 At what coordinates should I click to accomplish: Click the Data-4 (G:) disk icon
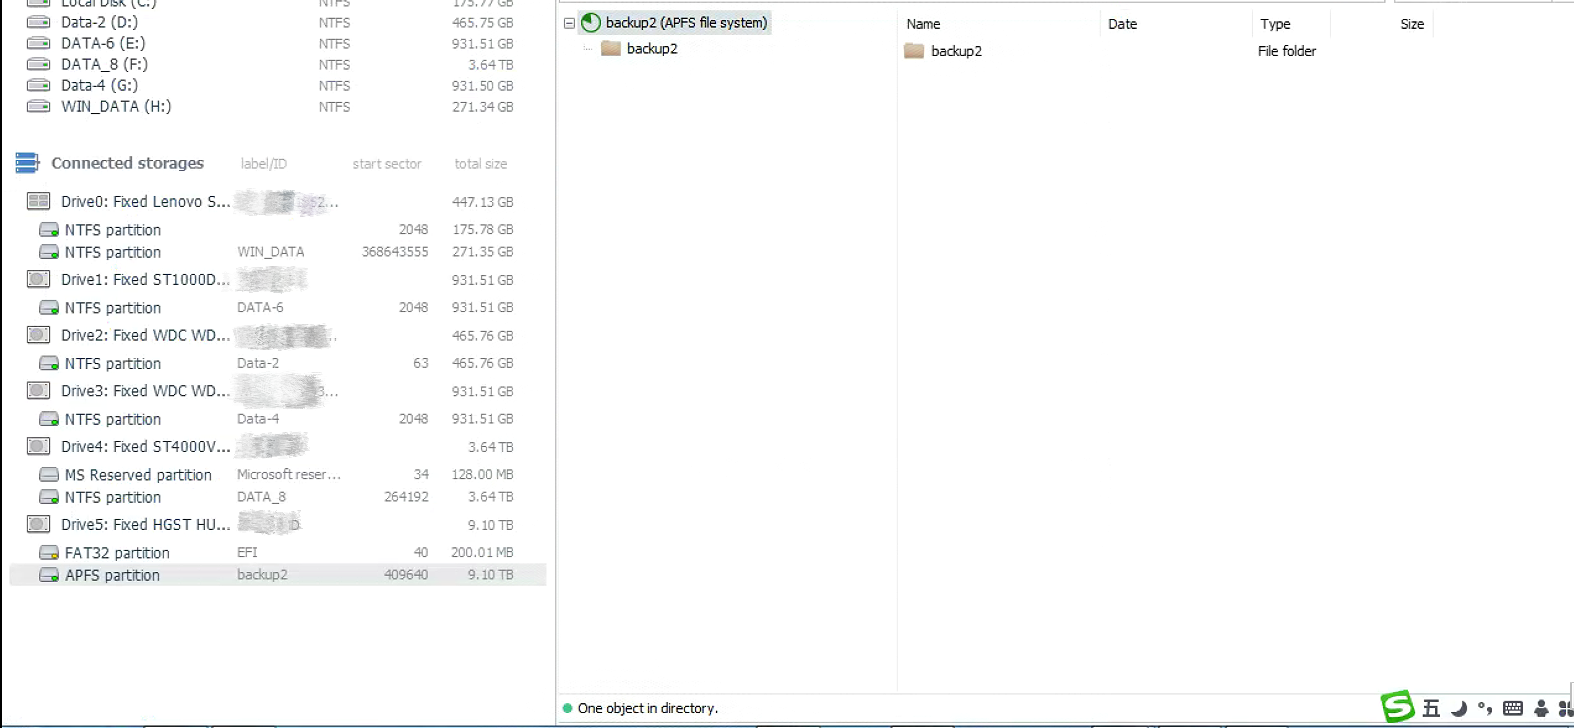(38, 85)
